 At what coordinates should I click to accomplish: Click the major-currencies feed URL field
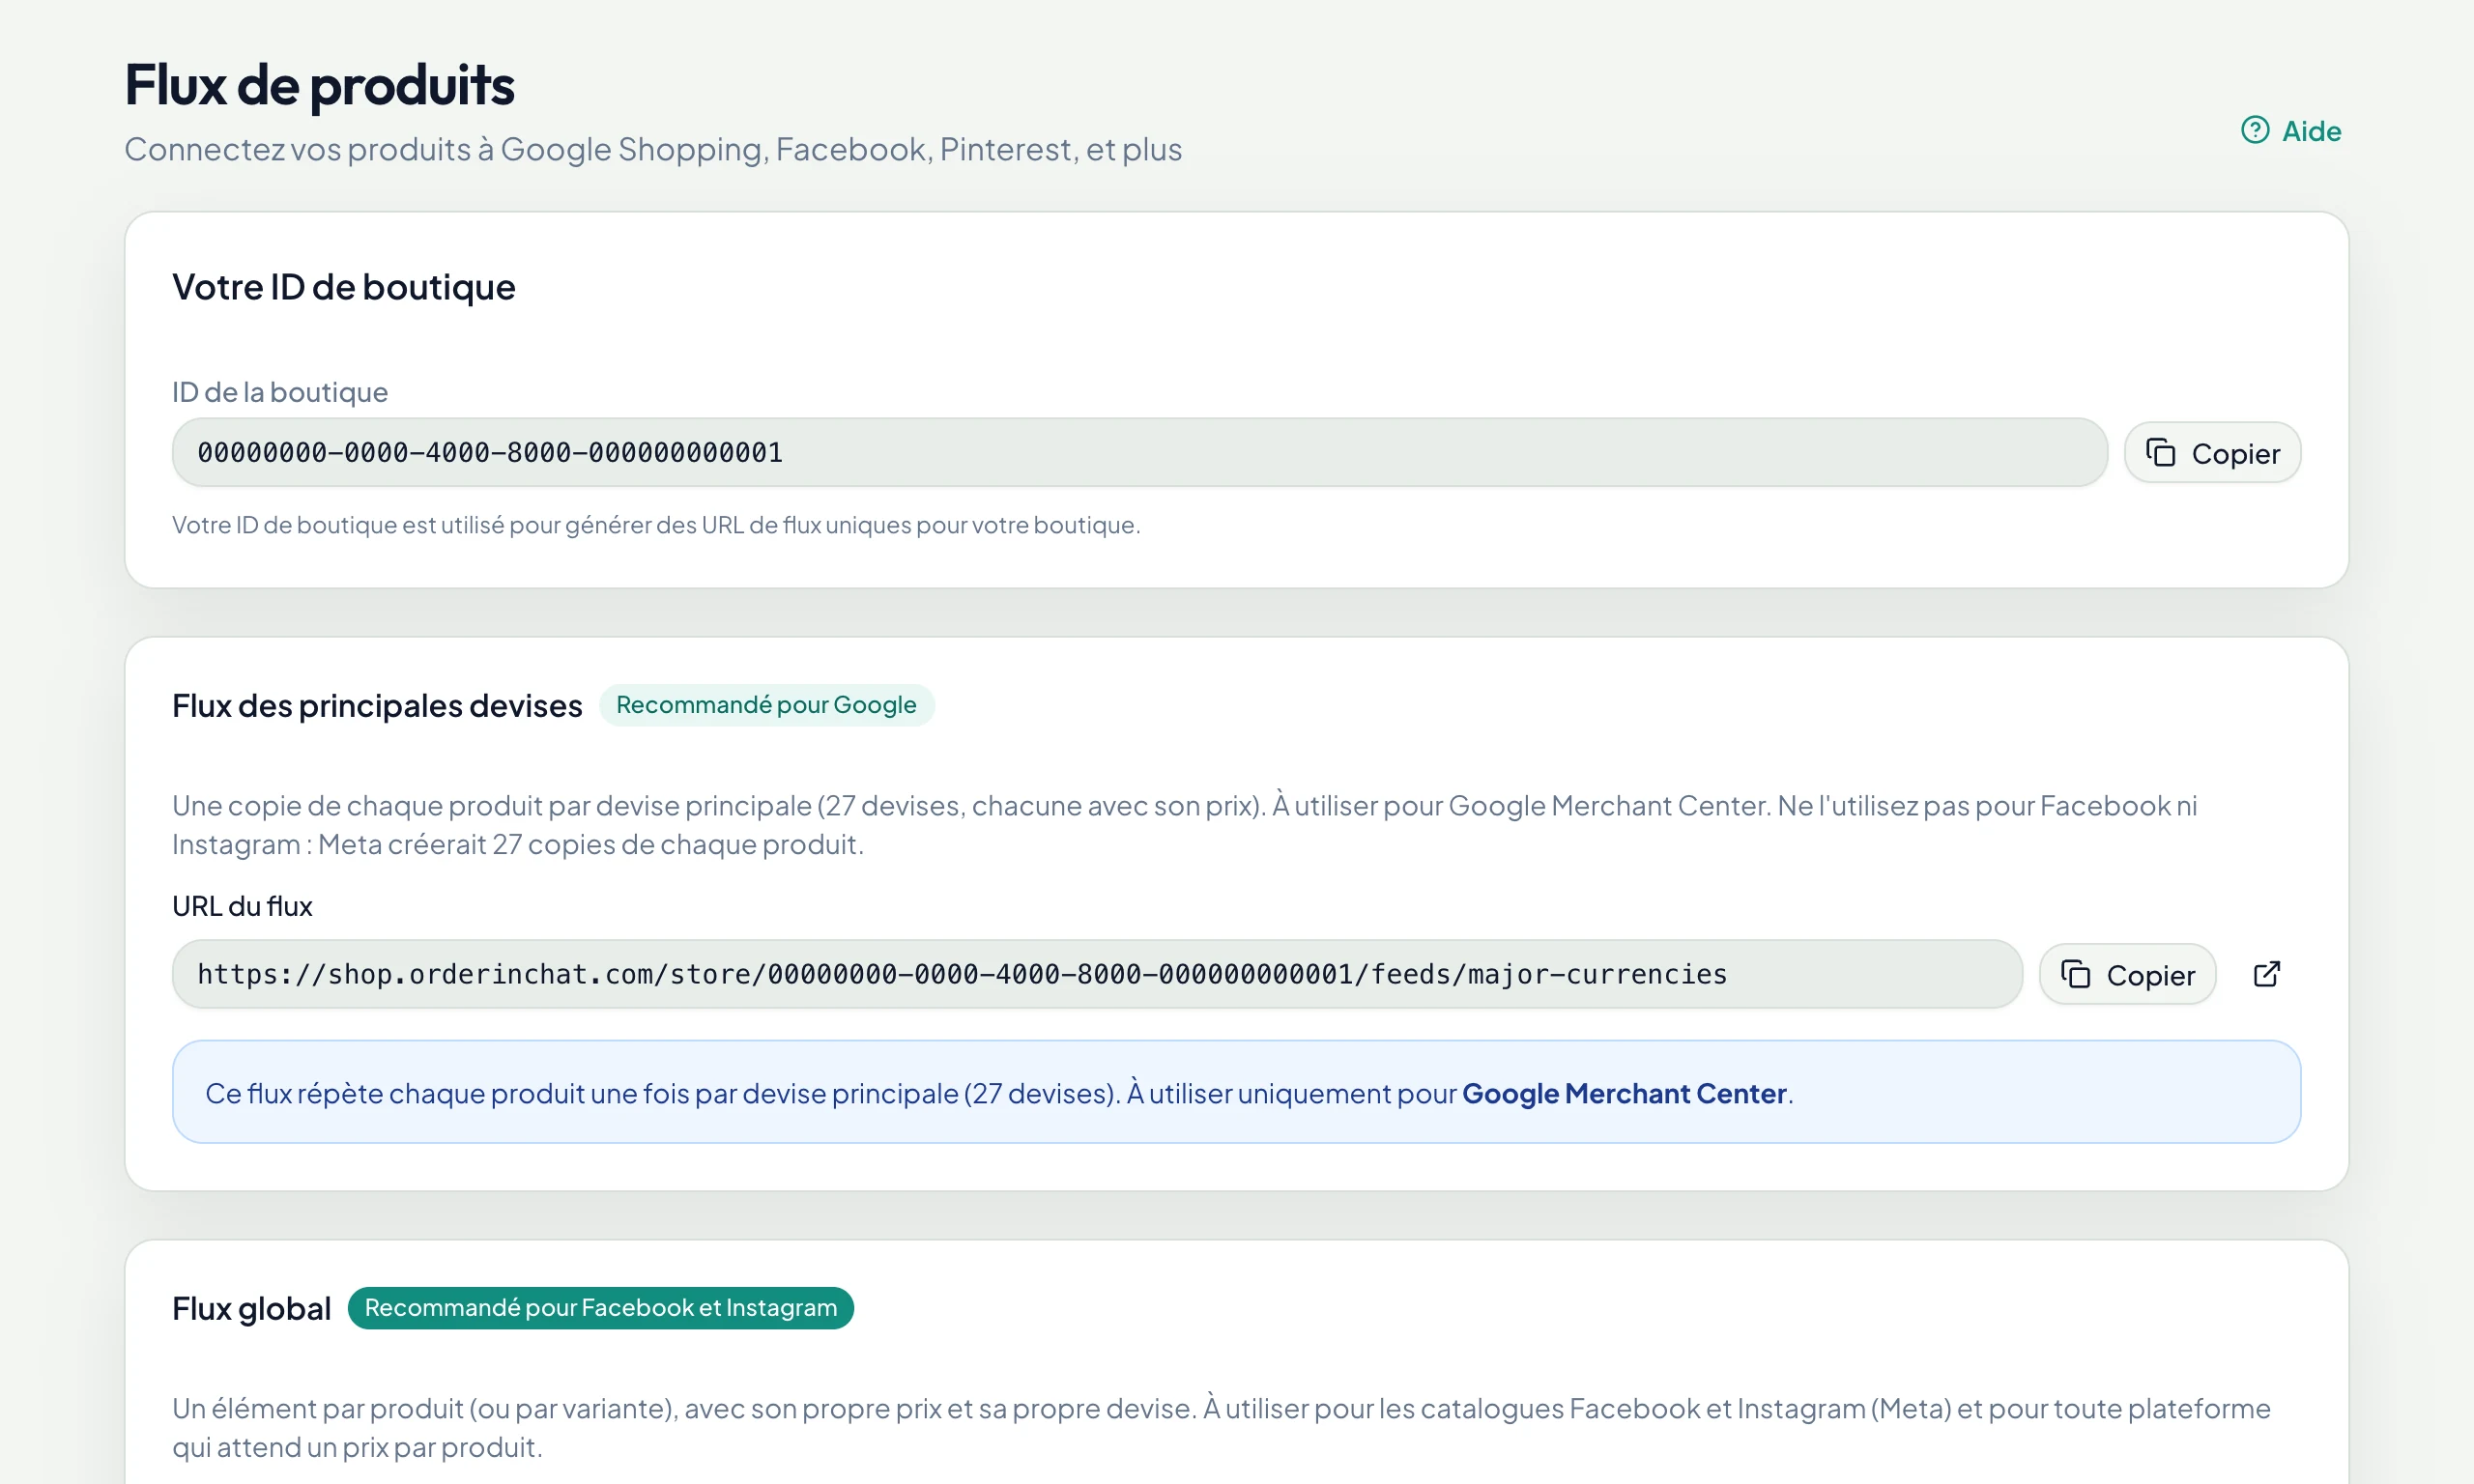(x=1097, y=974)
